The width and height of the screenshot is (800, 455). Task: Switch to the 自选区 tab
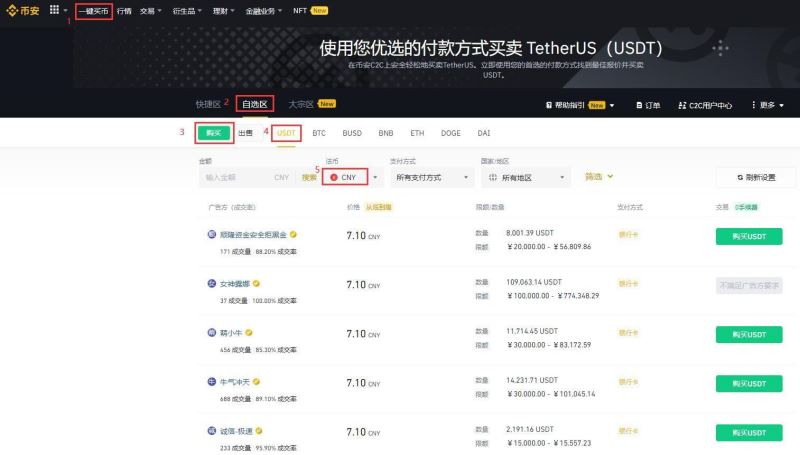click(255, 104)
